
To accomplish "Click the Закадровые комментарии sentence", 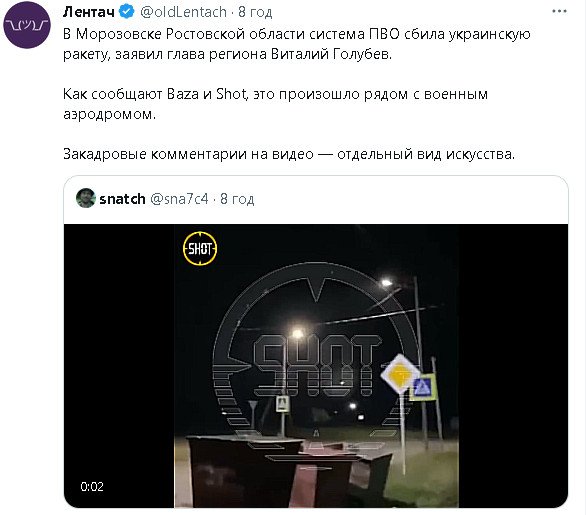I will click(289, 154).
